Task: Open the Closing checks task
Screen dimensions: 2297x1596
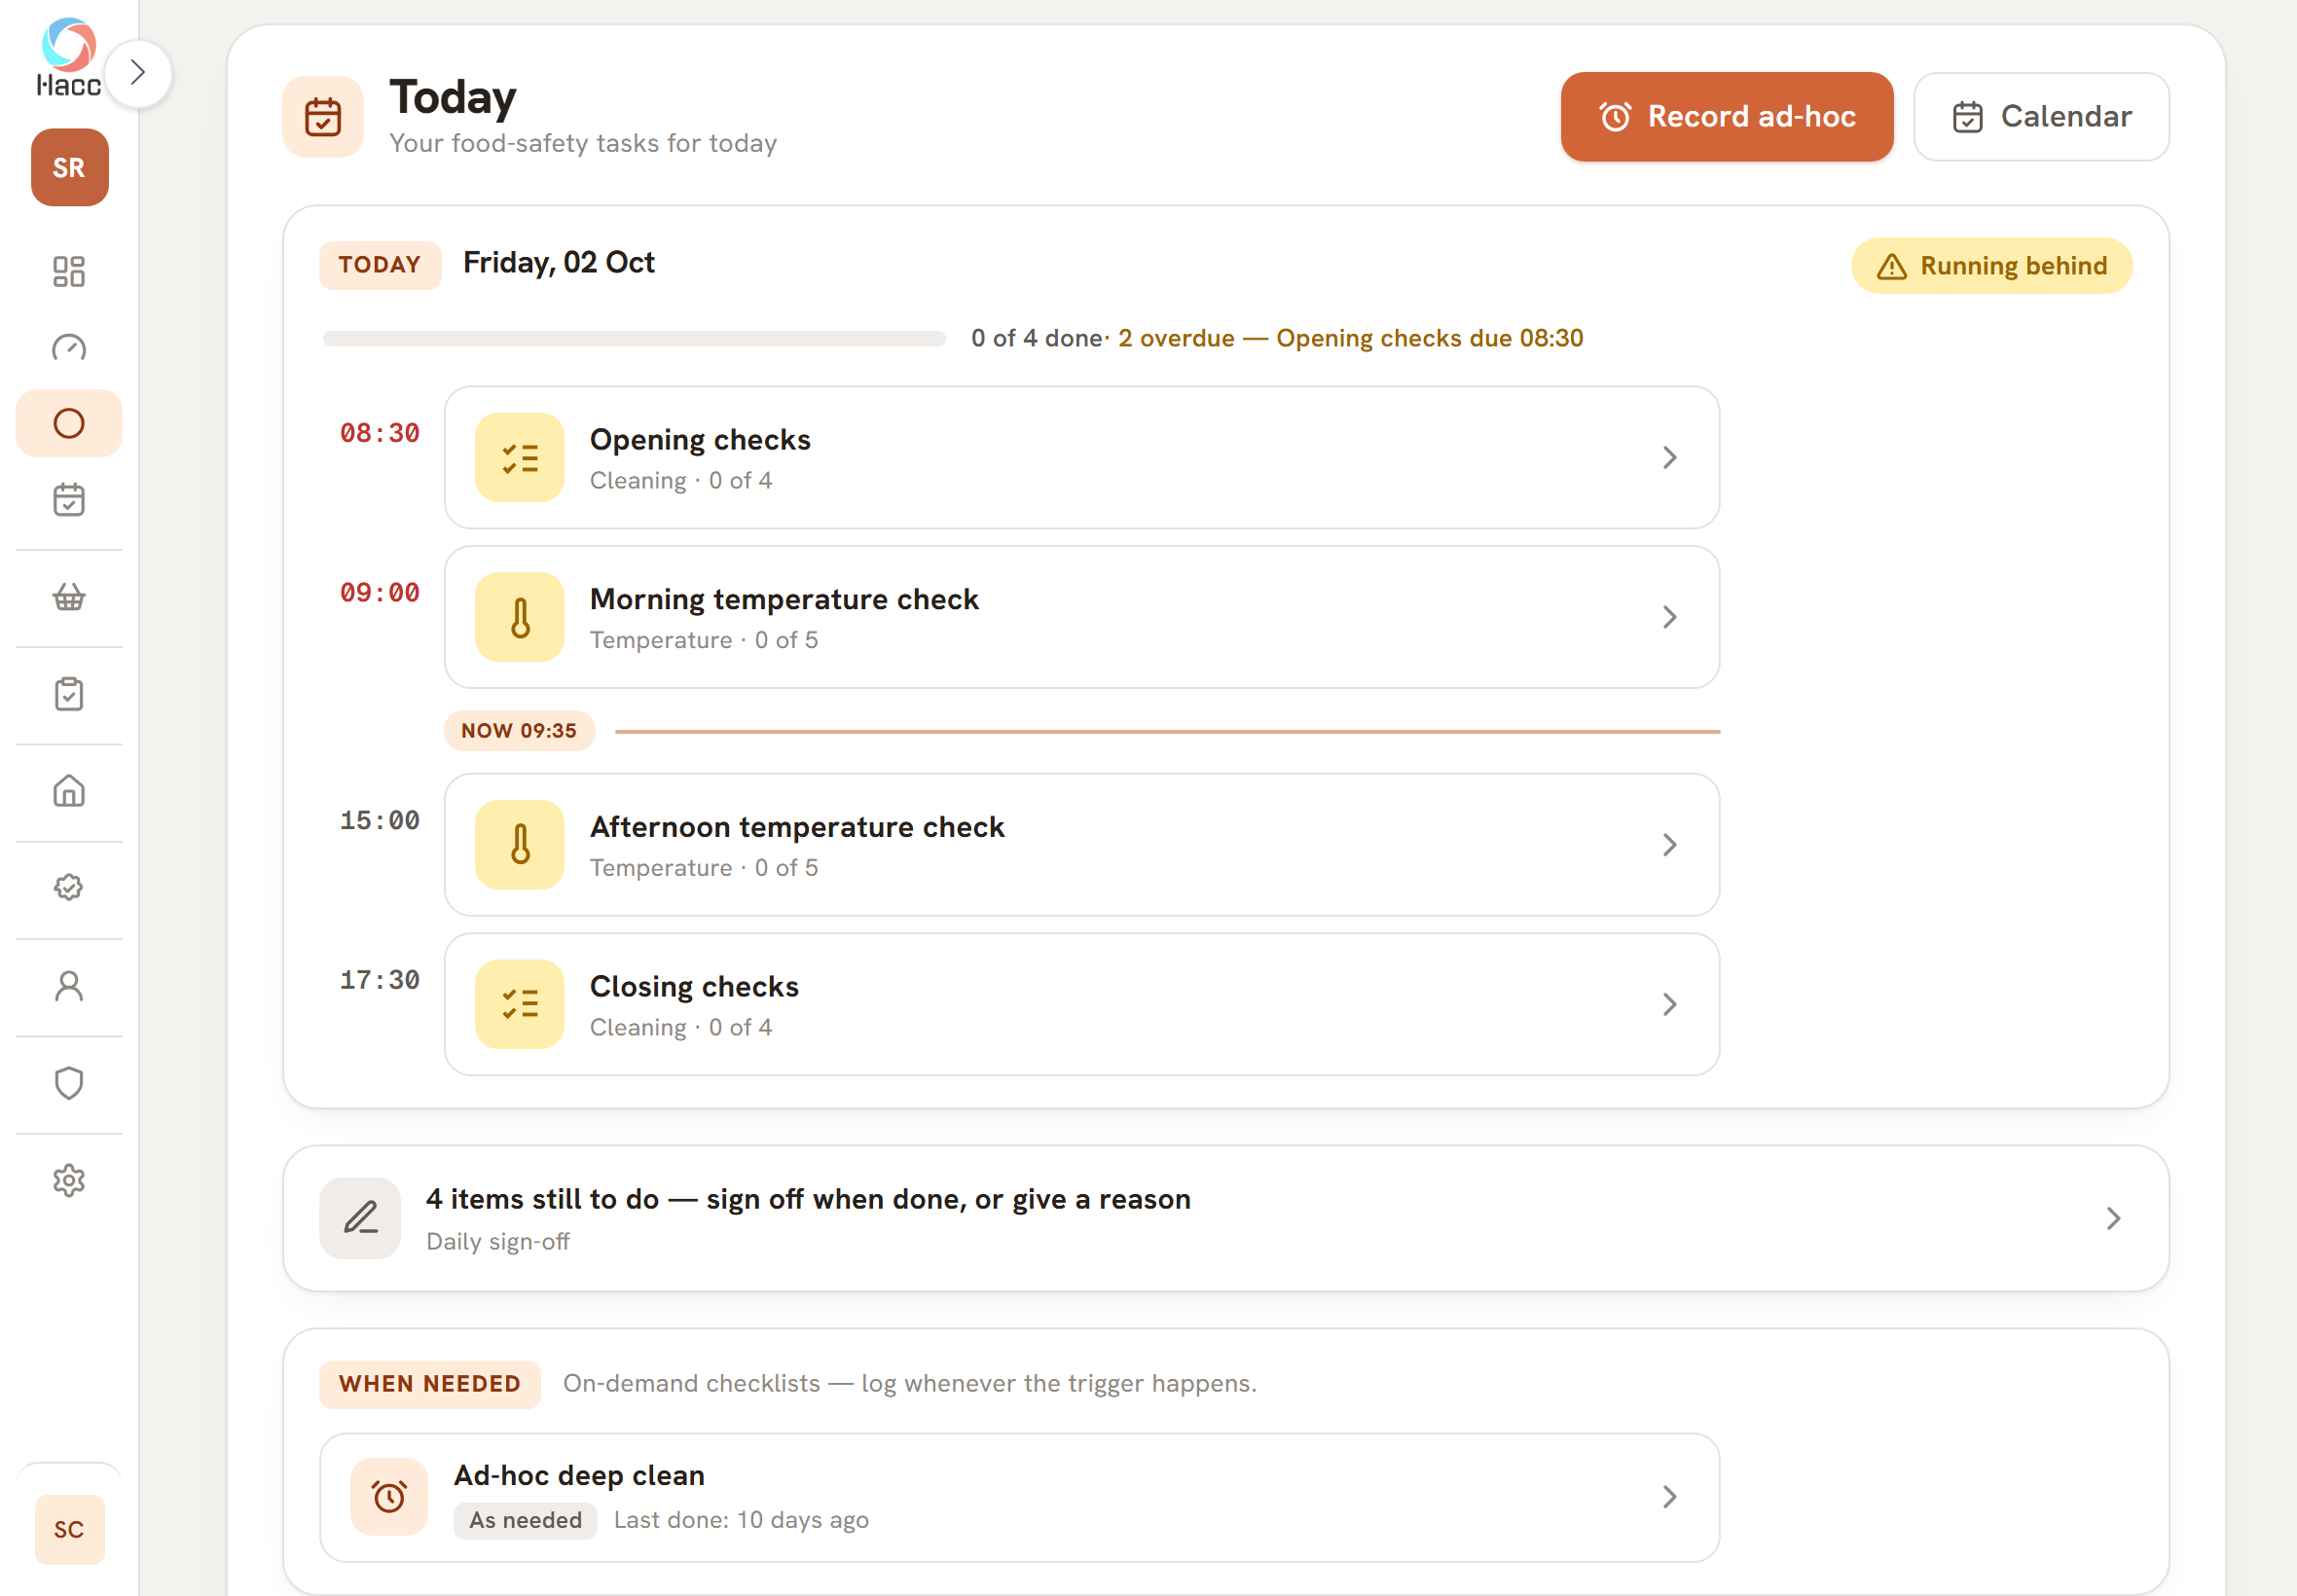Action: (x=1081, y=1004)
